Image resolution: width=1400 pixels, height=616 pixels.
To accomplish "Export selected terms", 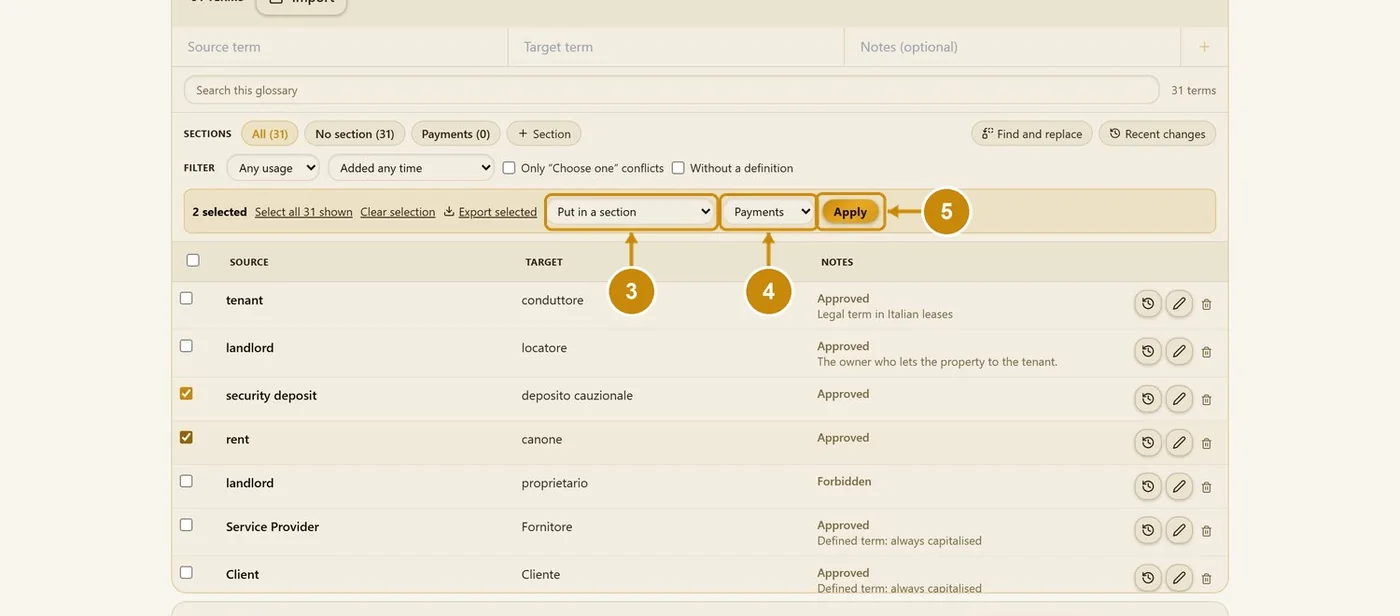I will 490,212.
